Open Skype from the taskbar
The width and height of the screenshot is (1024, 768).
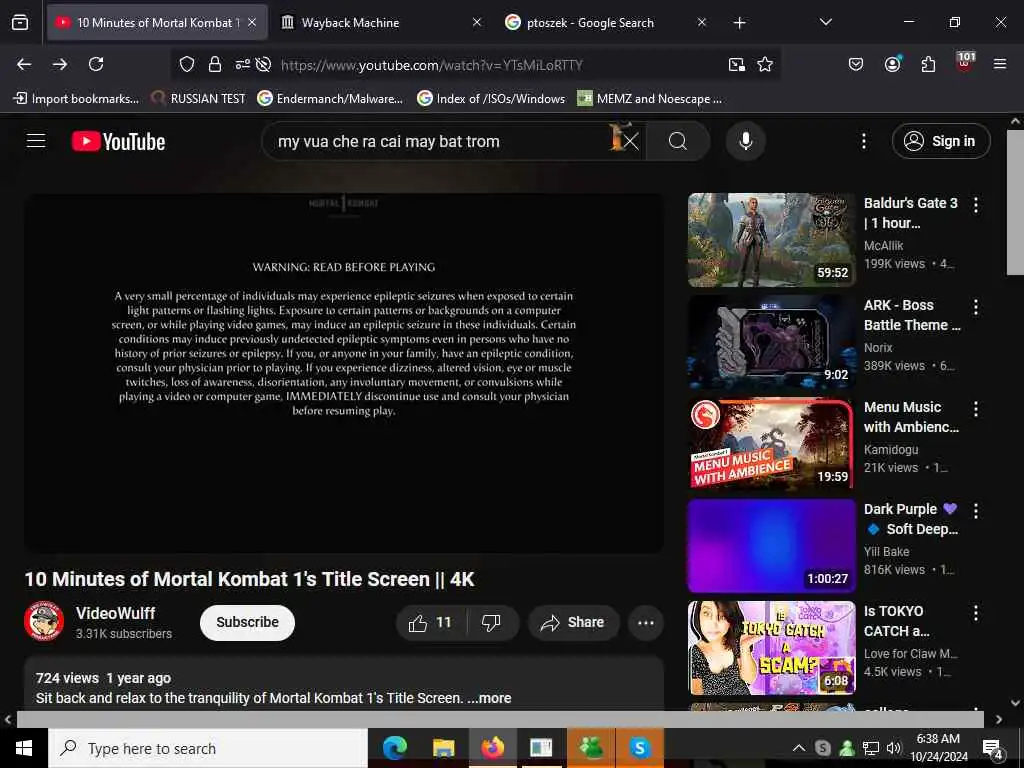coord(640,748)
